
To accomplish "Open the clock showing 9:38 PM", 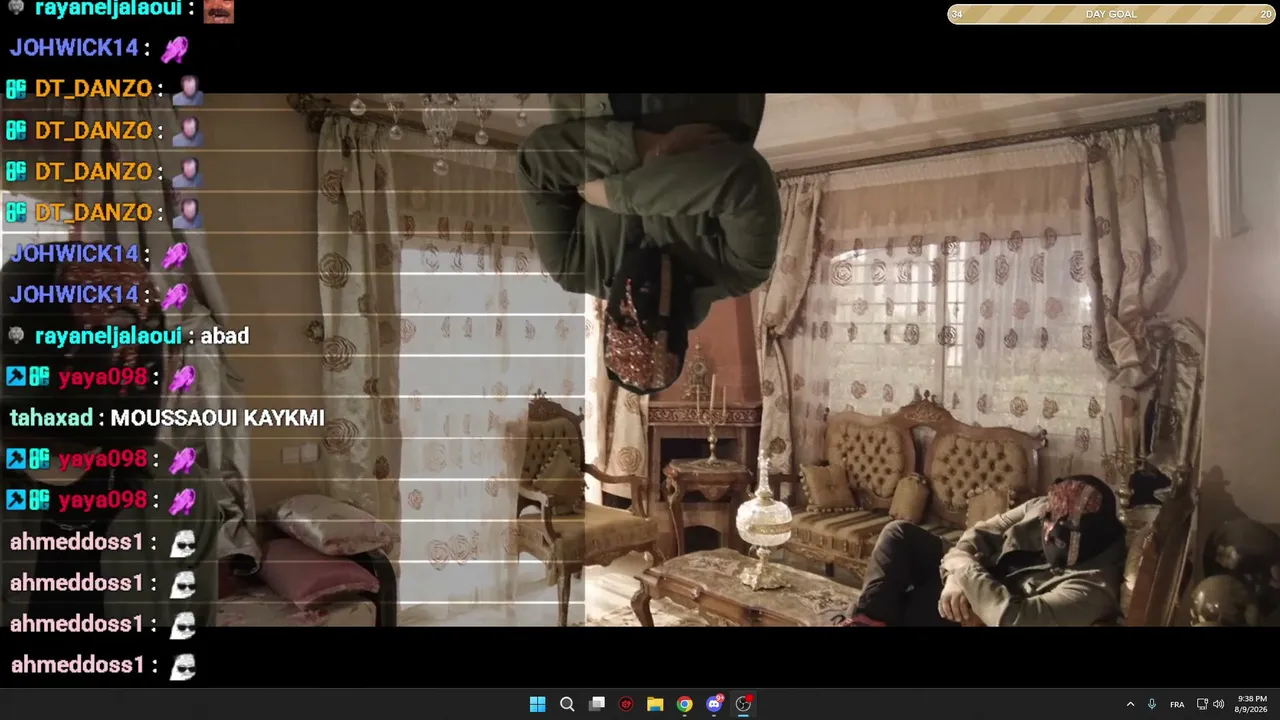I will [1252, 704].
